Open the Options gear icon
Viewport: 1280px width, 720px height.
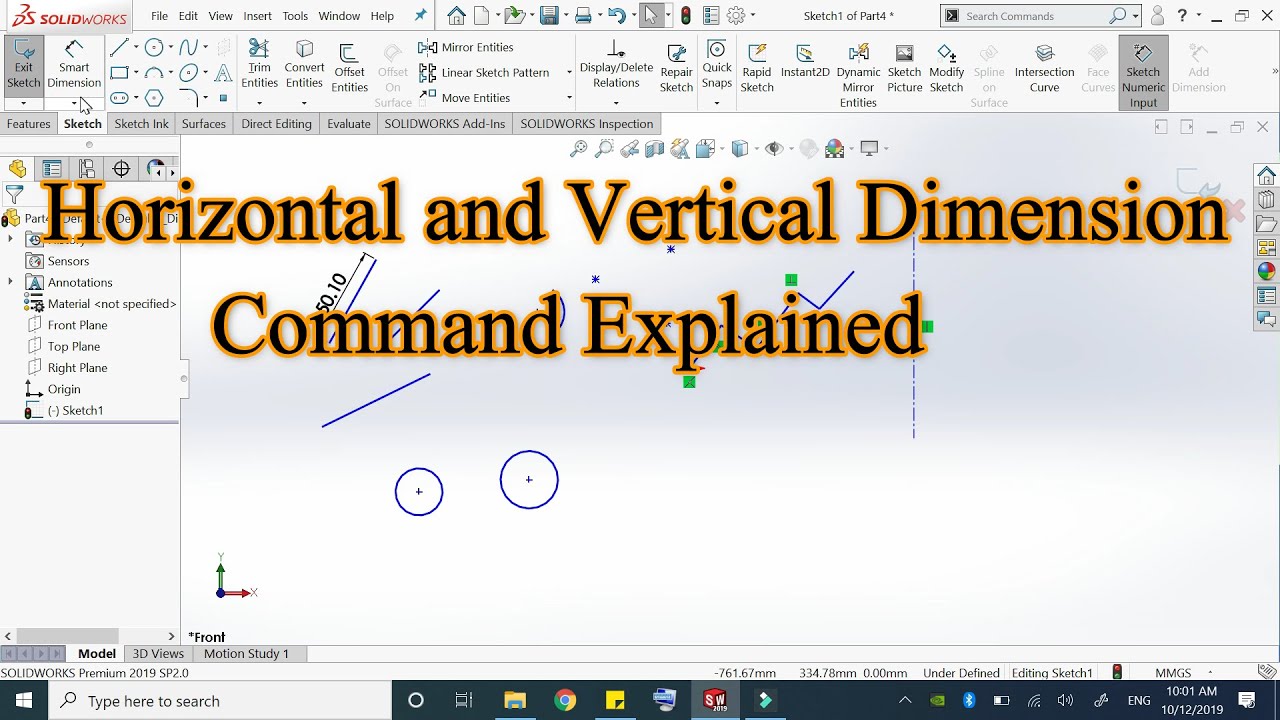736,15
